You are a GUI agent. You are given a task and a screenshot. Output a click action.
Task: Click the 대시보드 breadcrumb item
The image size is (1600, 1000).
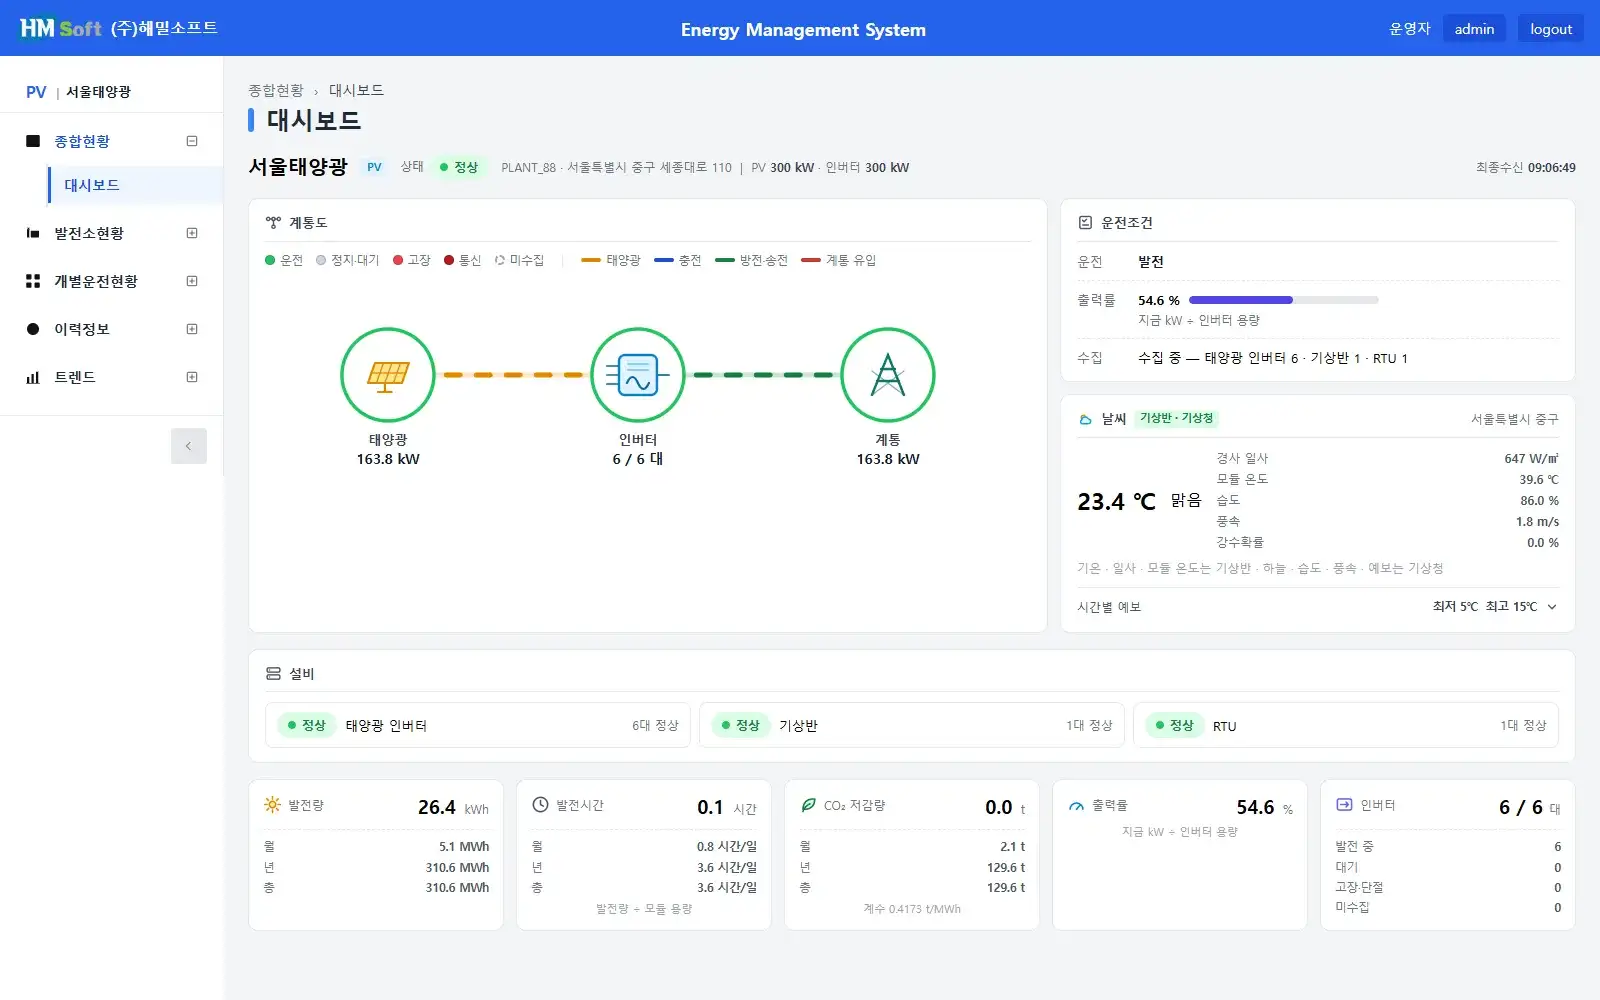[356, 90]
